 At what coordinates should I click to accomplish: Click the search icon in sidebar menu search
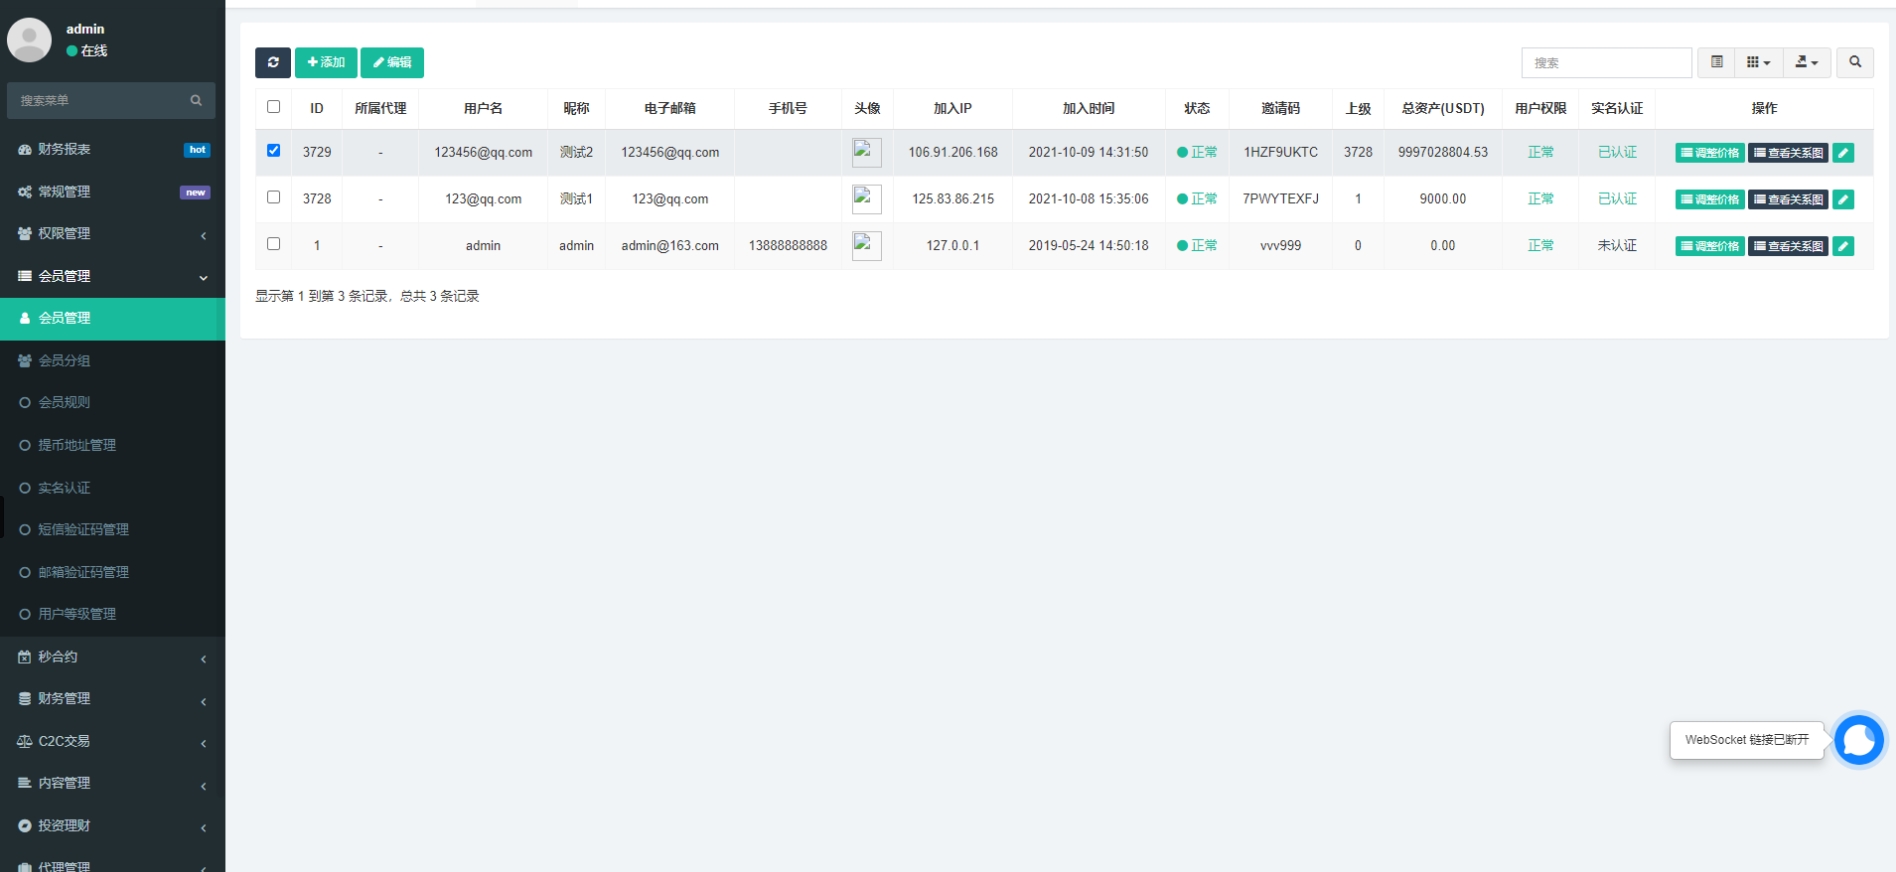coord(196,100)
